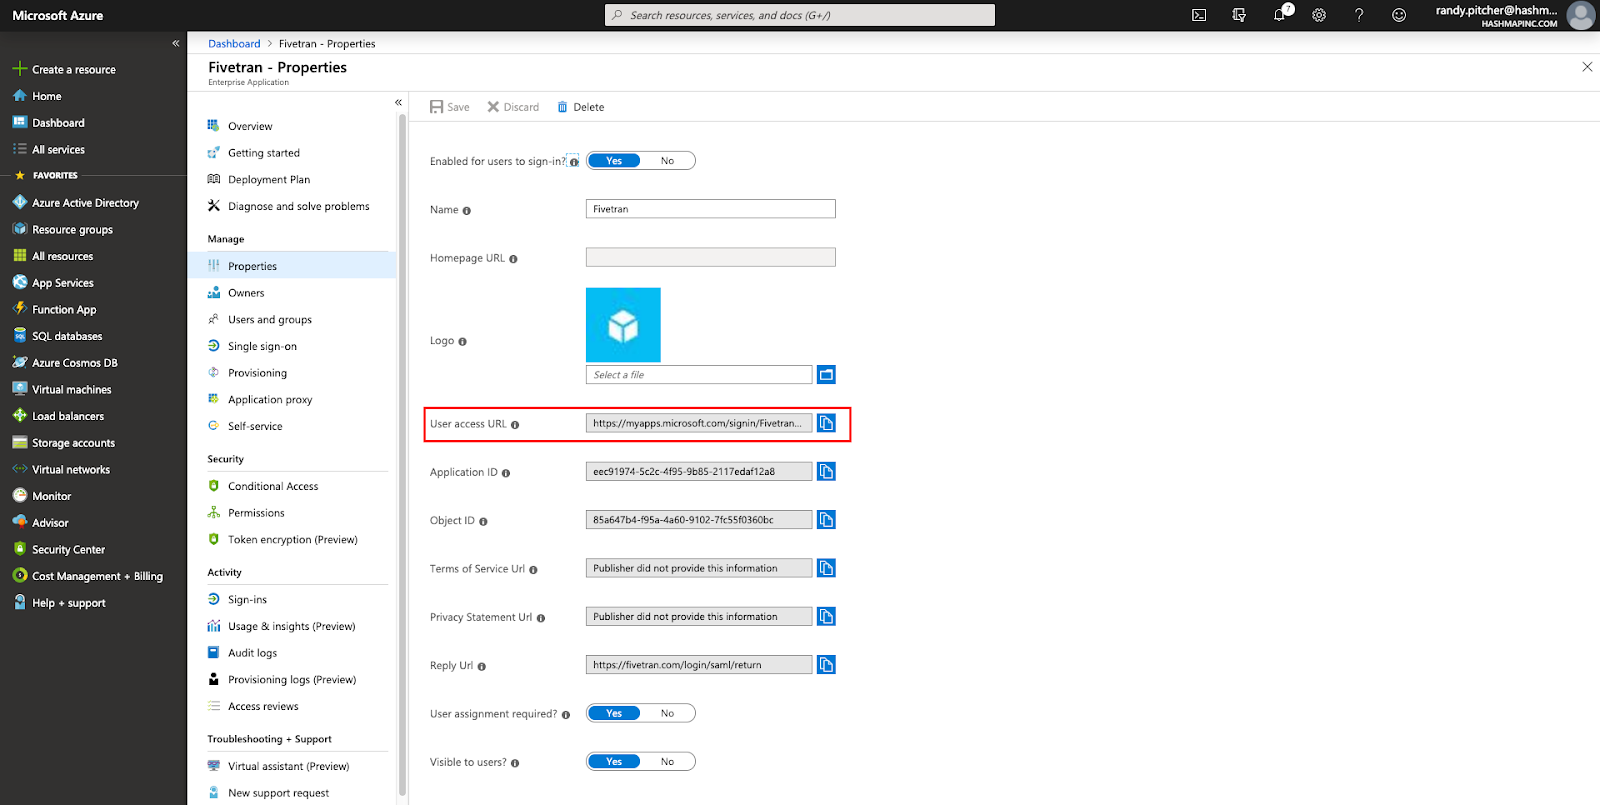Set Enabled for users to sign-in to No
The height and width of the screenshot is (805, 1600).
coord(667,161)
